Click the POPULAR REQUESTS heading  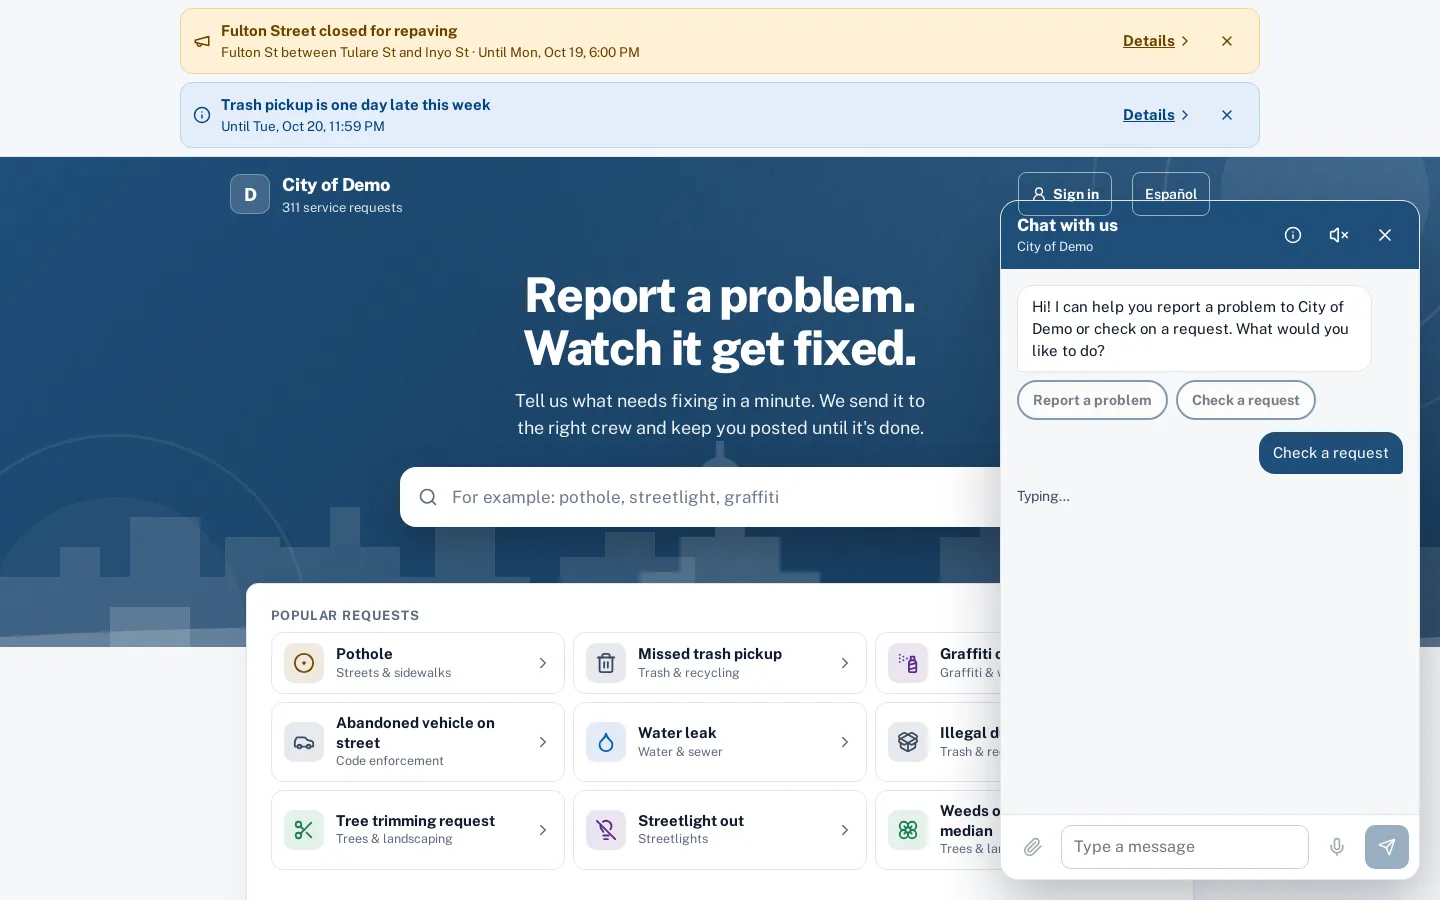345,615
